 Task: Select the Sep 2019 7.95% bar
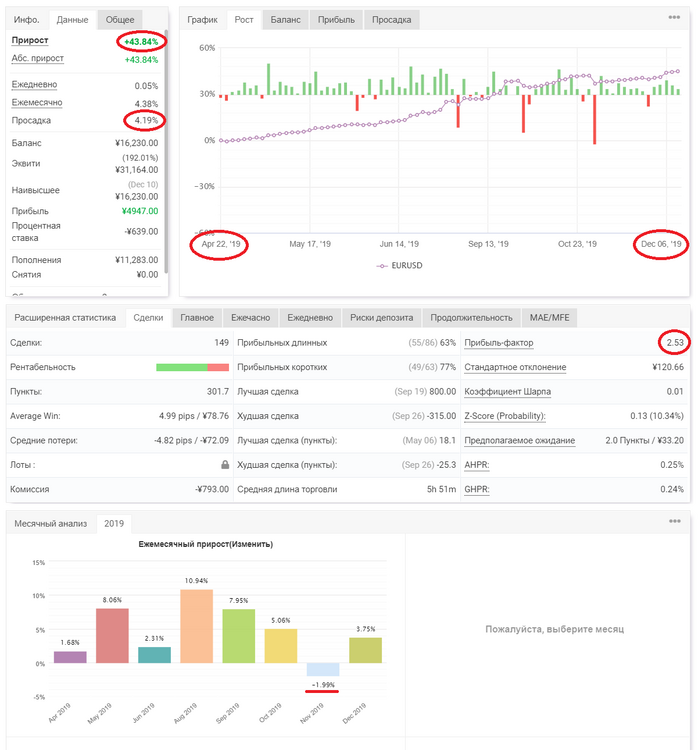(239, 636)
